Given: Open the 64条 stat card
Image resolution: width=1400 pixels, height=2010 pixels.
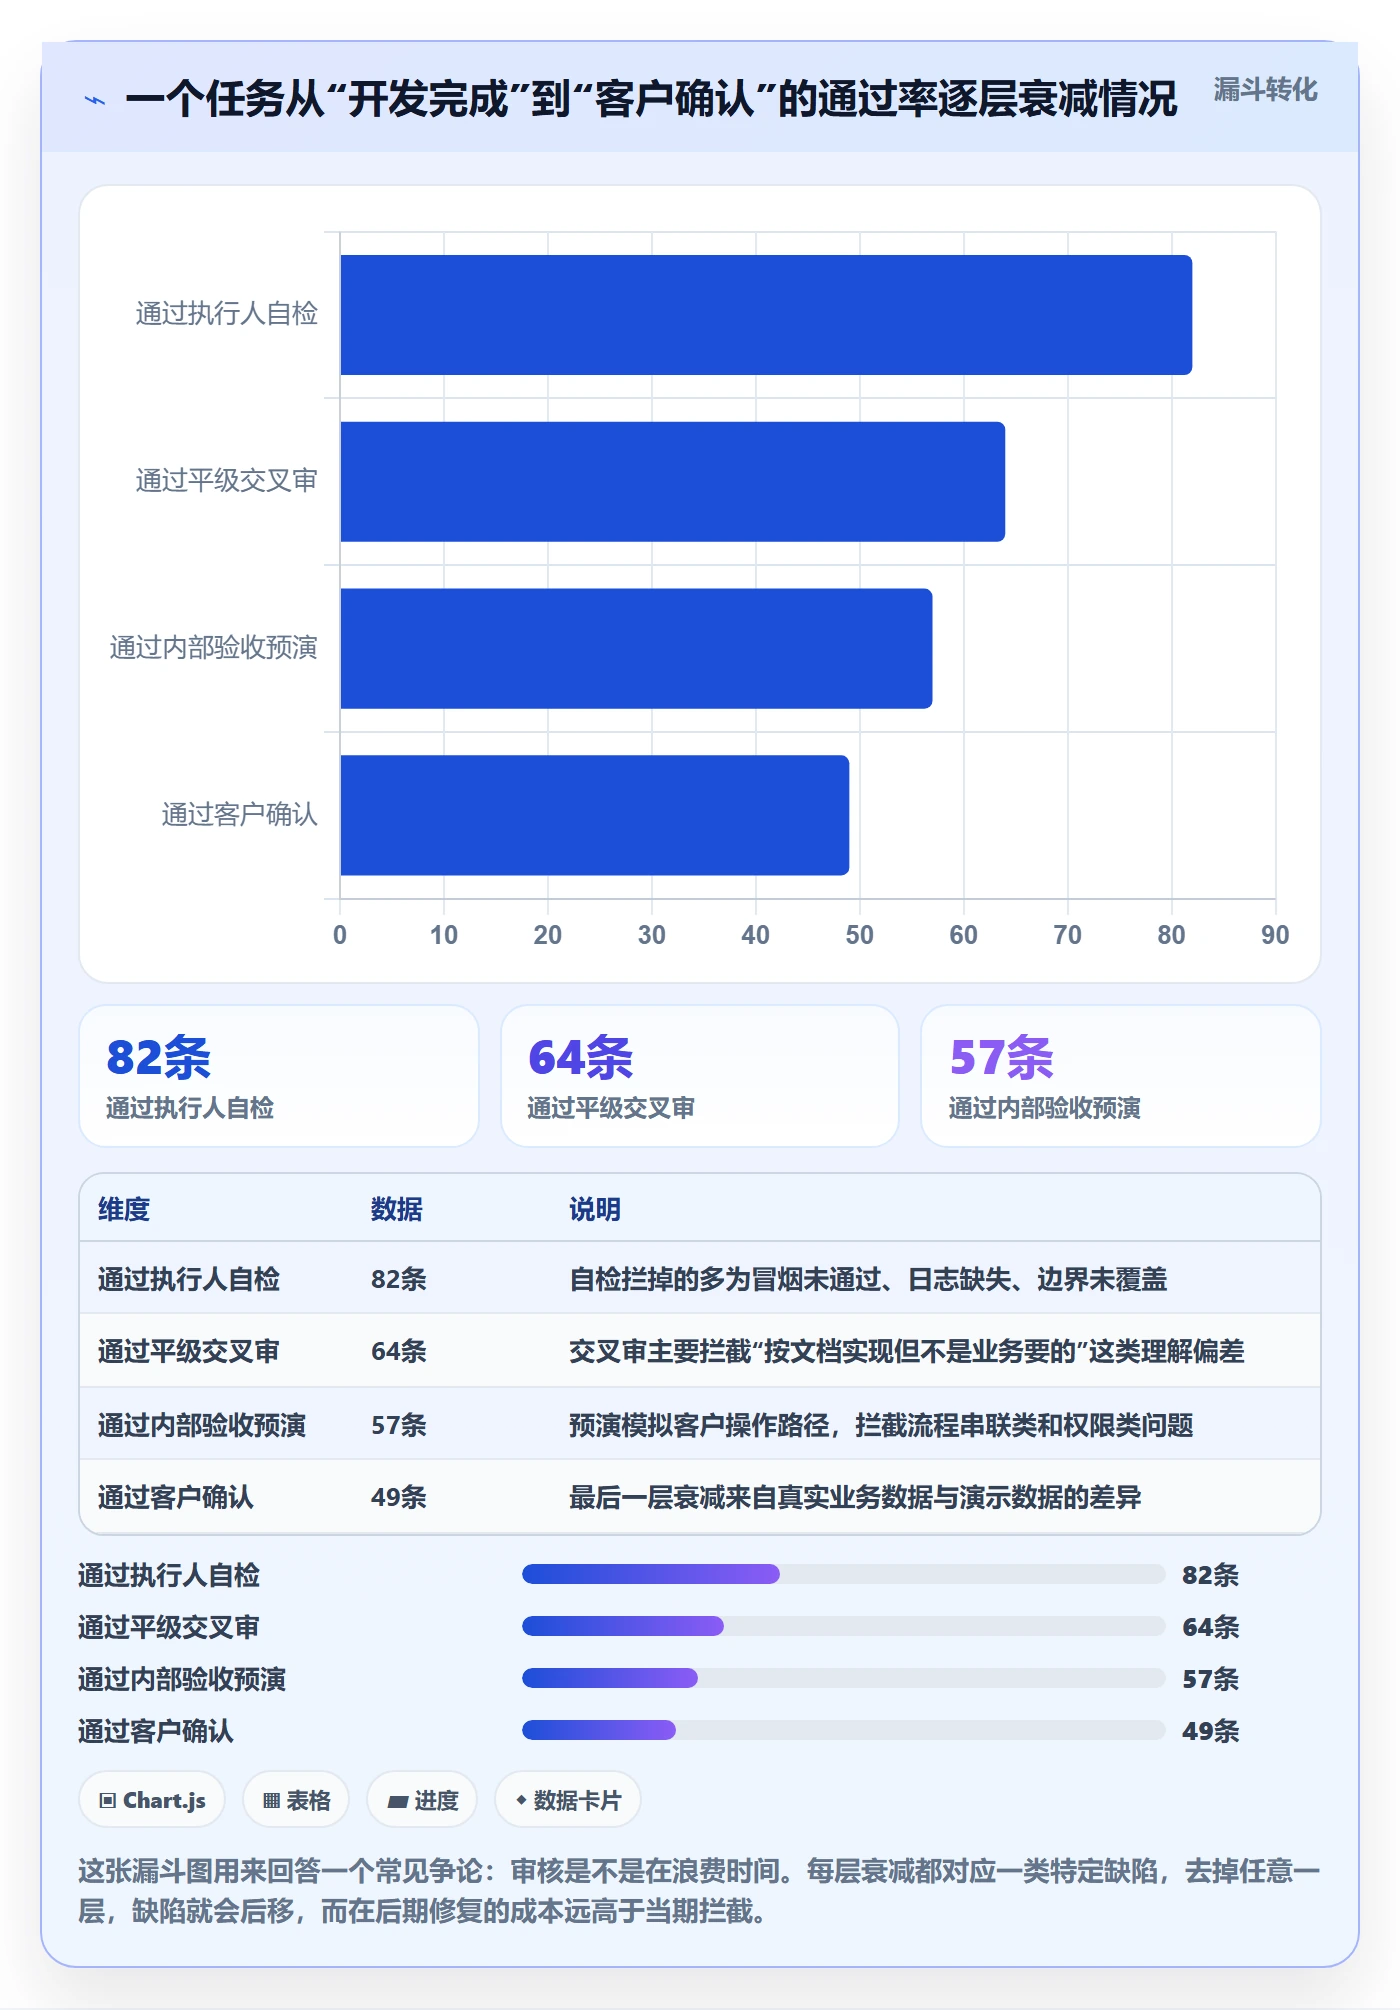Looking at the screenshot, I should pos(700,1076).
